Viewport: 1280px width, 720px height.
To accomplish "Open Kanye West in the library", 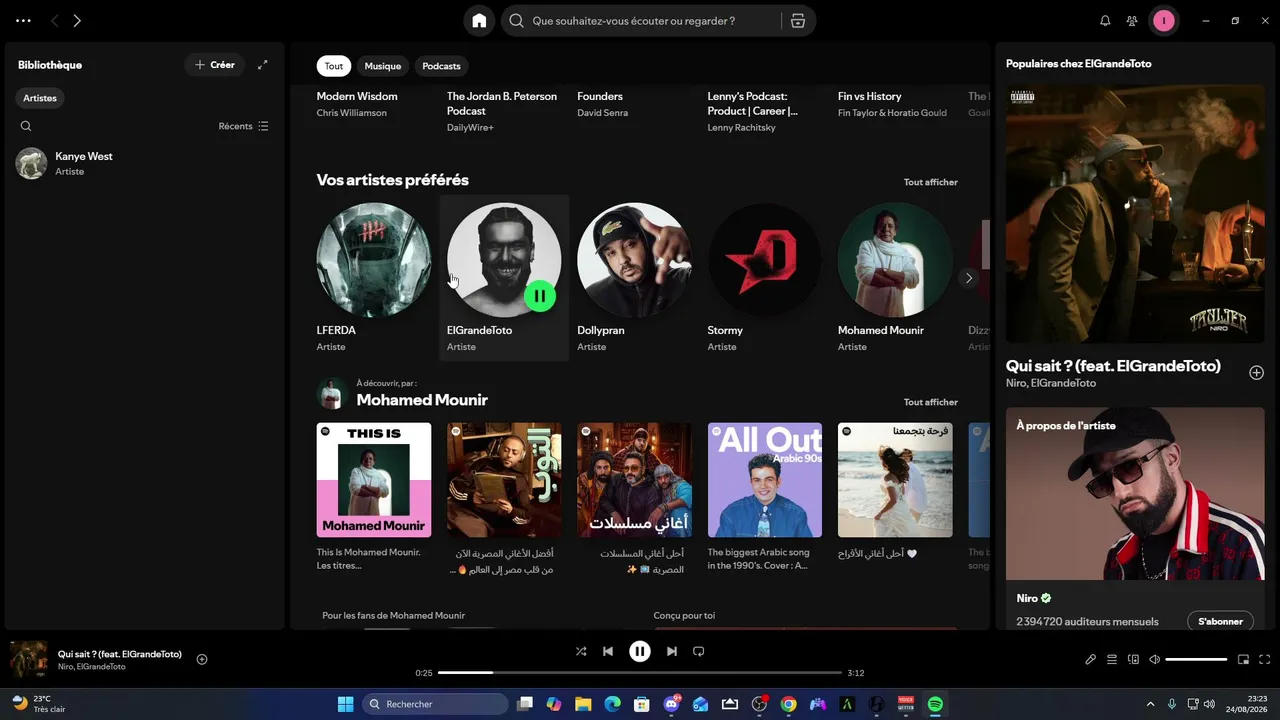I will coord(145,163).
